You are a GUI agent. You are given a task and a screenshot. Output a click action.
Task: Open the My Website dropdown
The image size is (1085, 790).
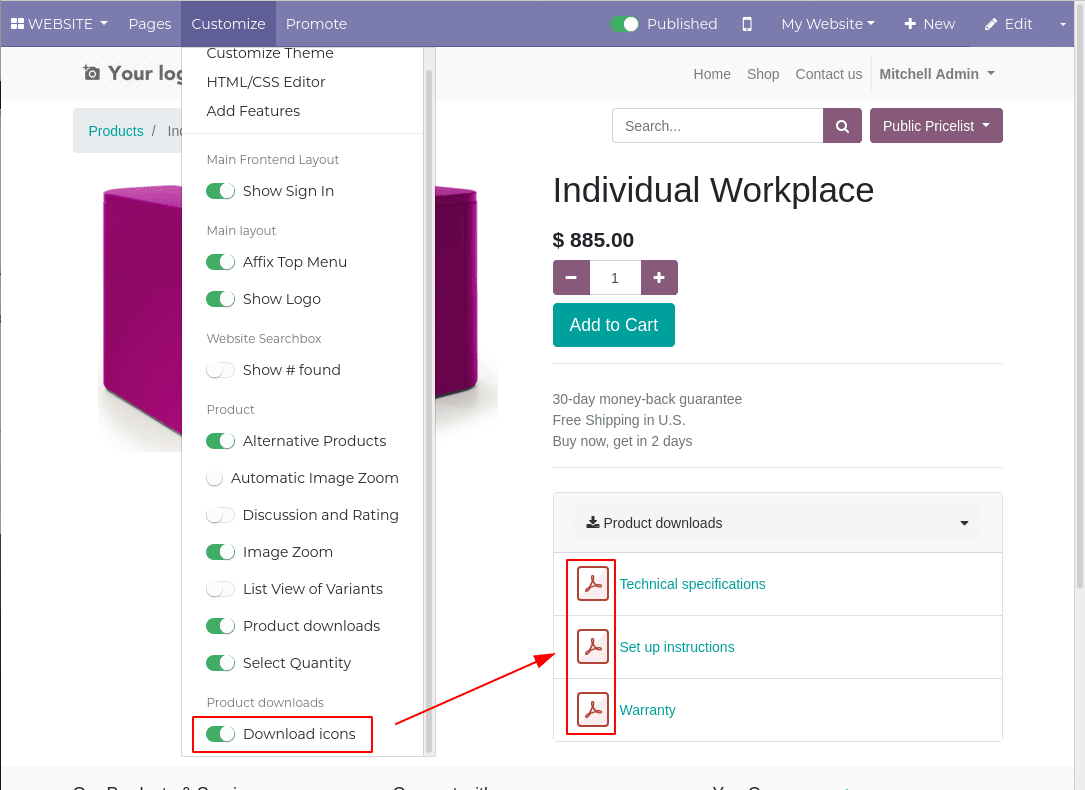828,24
